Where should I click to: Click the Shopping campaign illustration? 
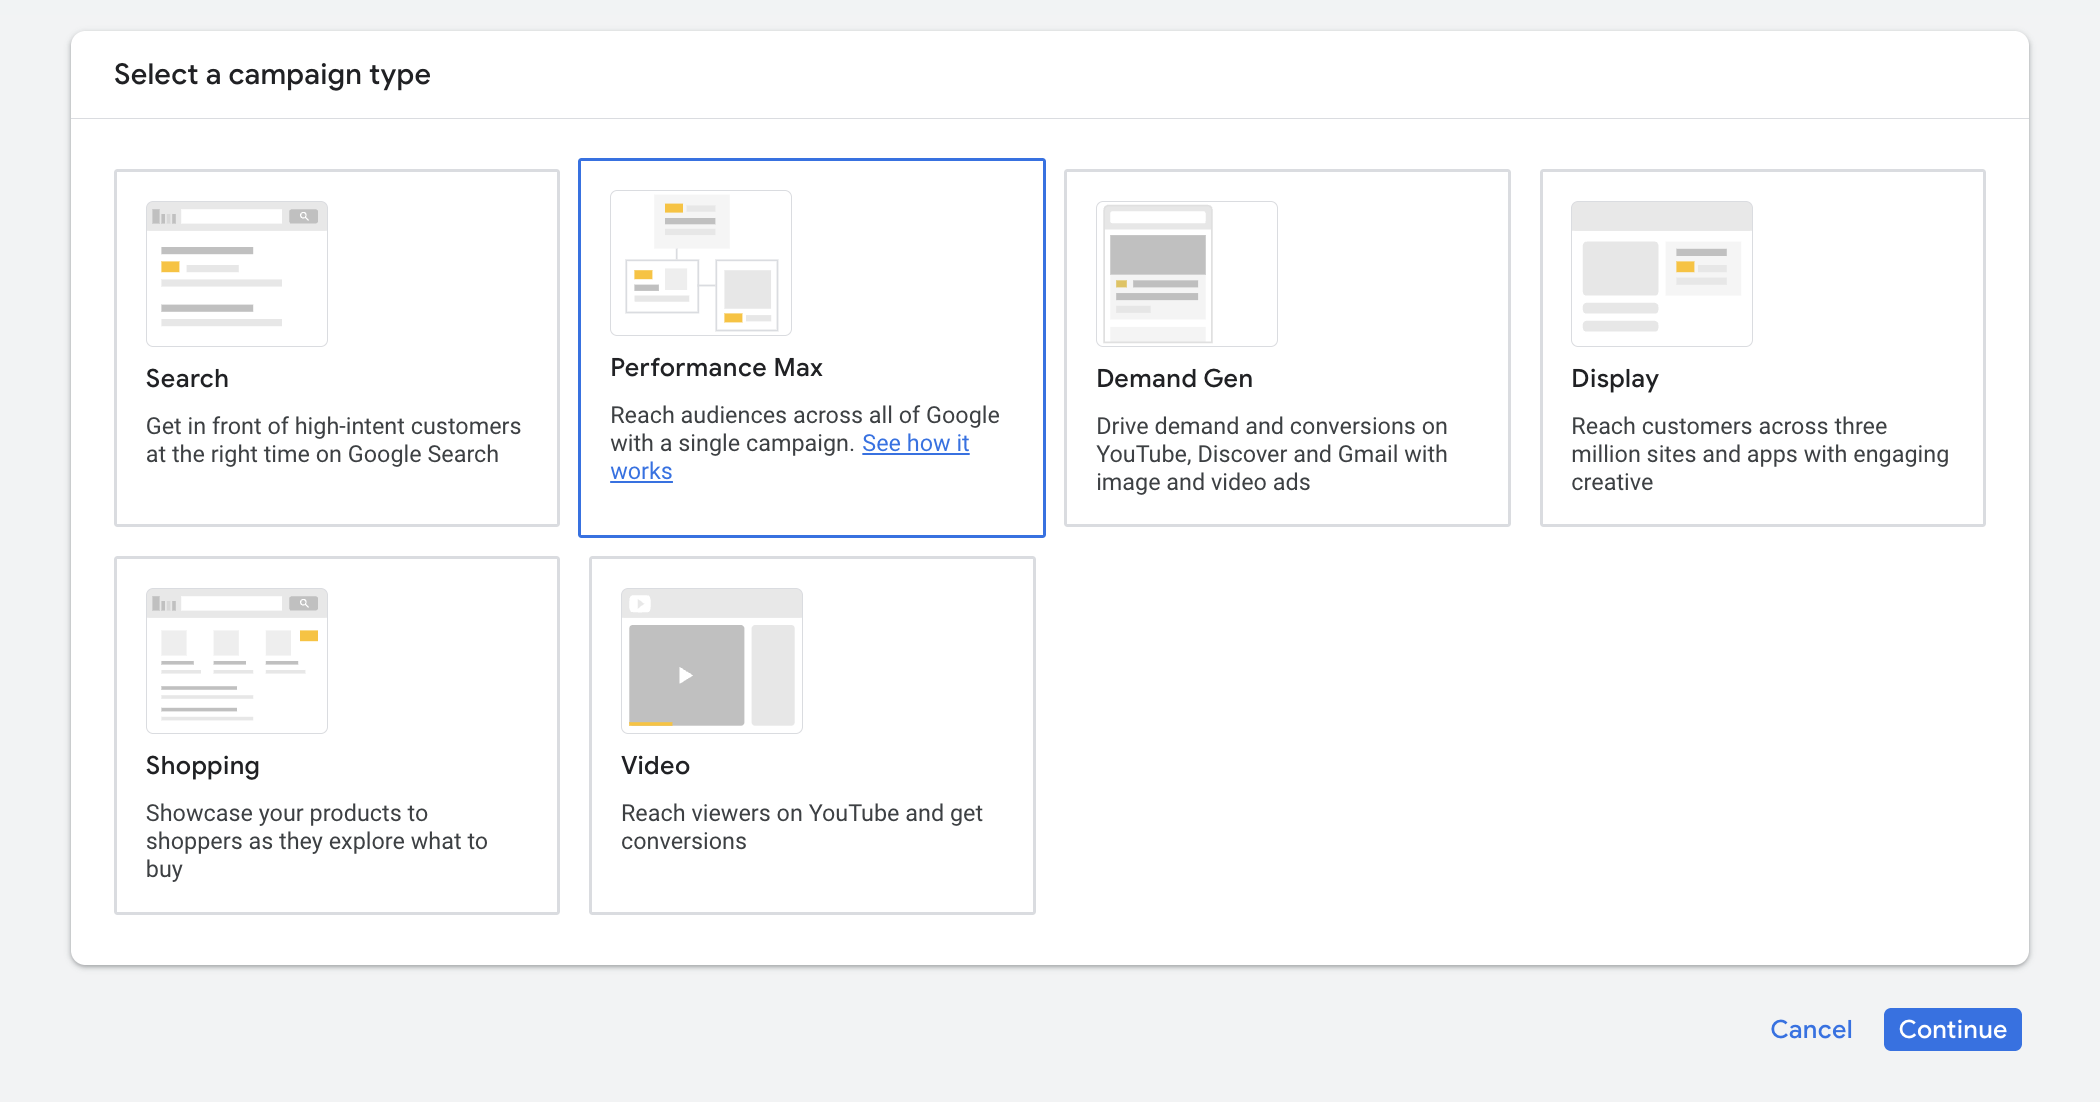tap(237, 661)
